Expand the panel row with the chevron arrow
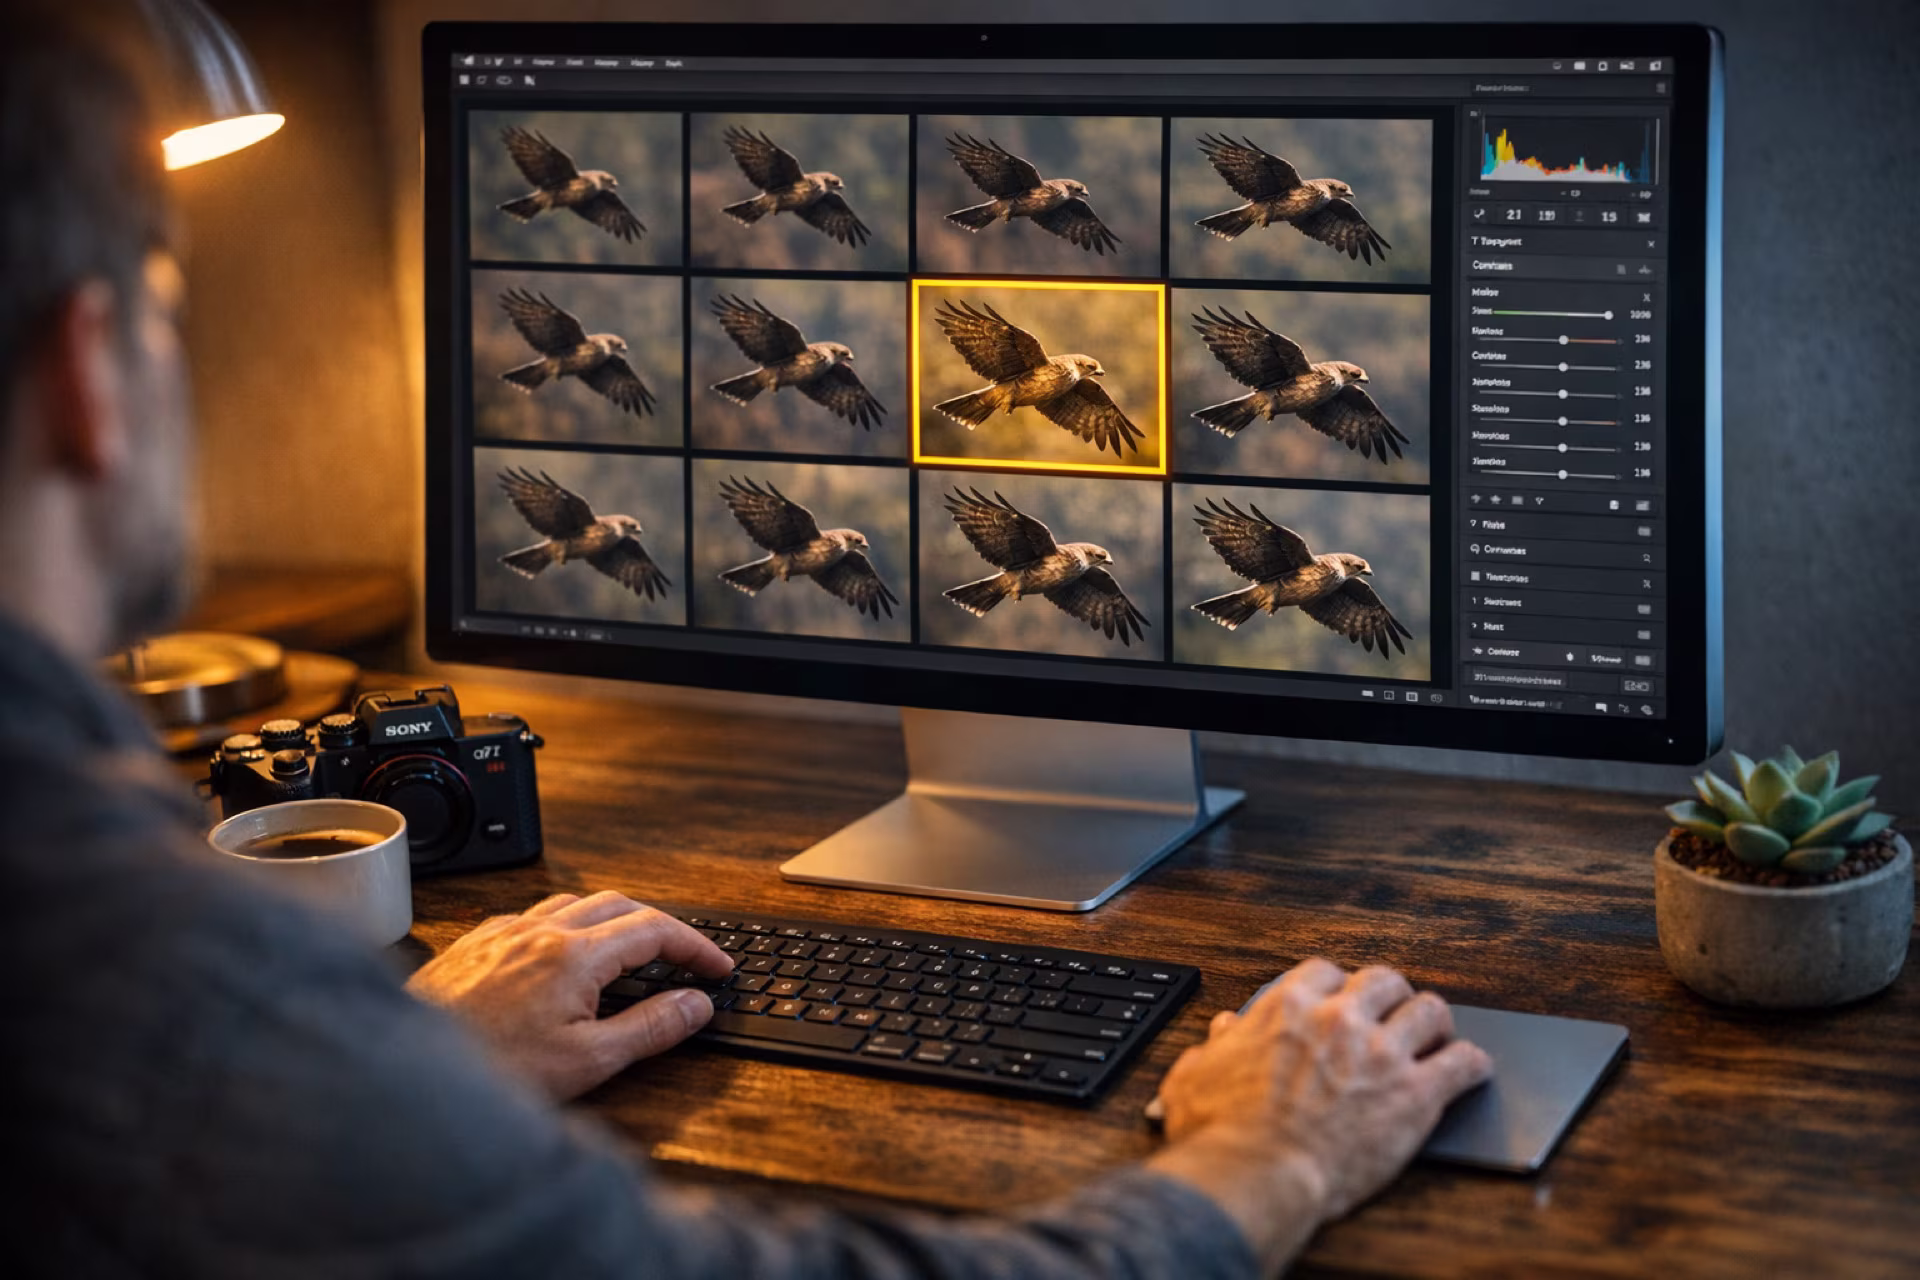 (1474, 626)
